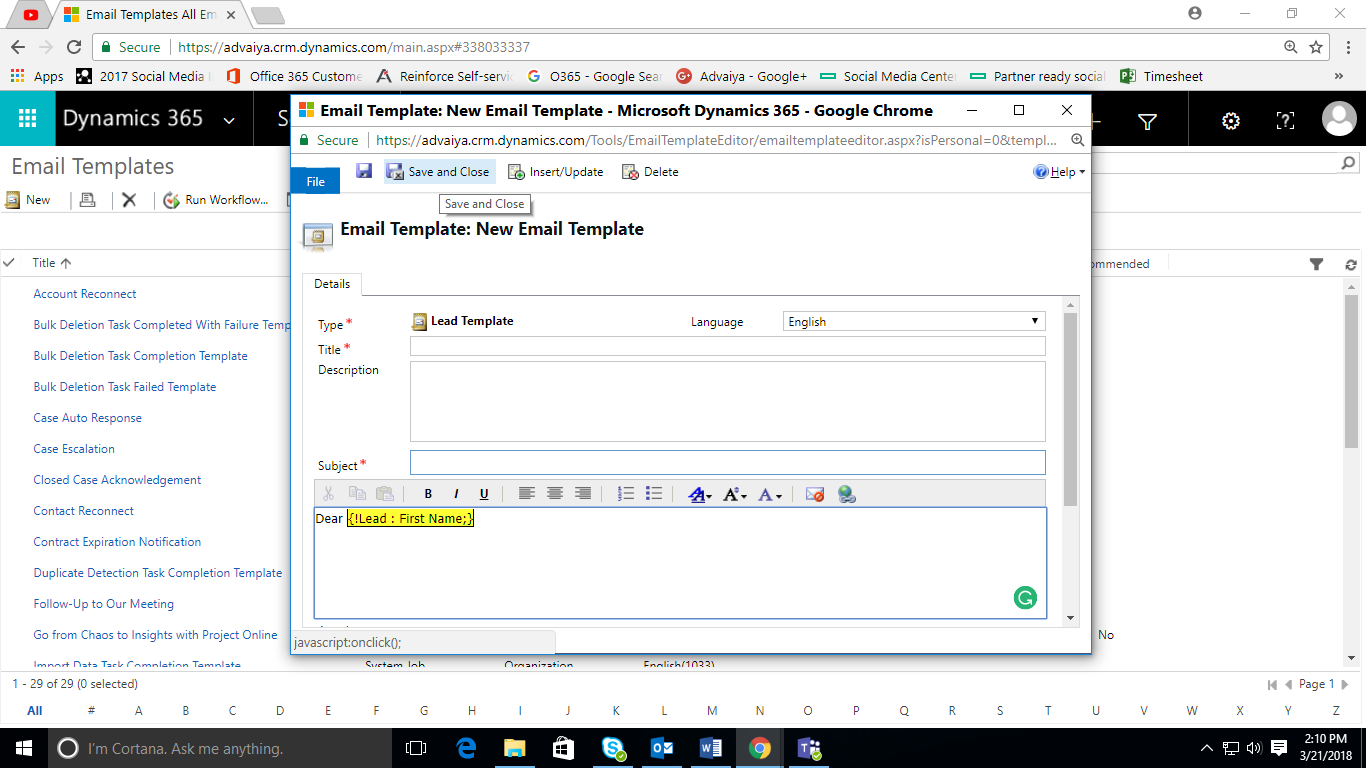Toggle Italic formatting

[456, 494]
